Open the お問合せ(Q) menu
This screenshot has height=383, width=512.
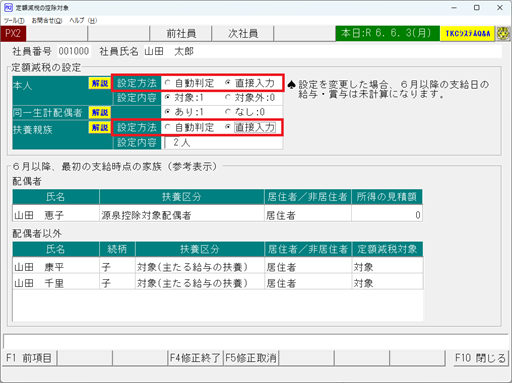(x=47, y=21)
